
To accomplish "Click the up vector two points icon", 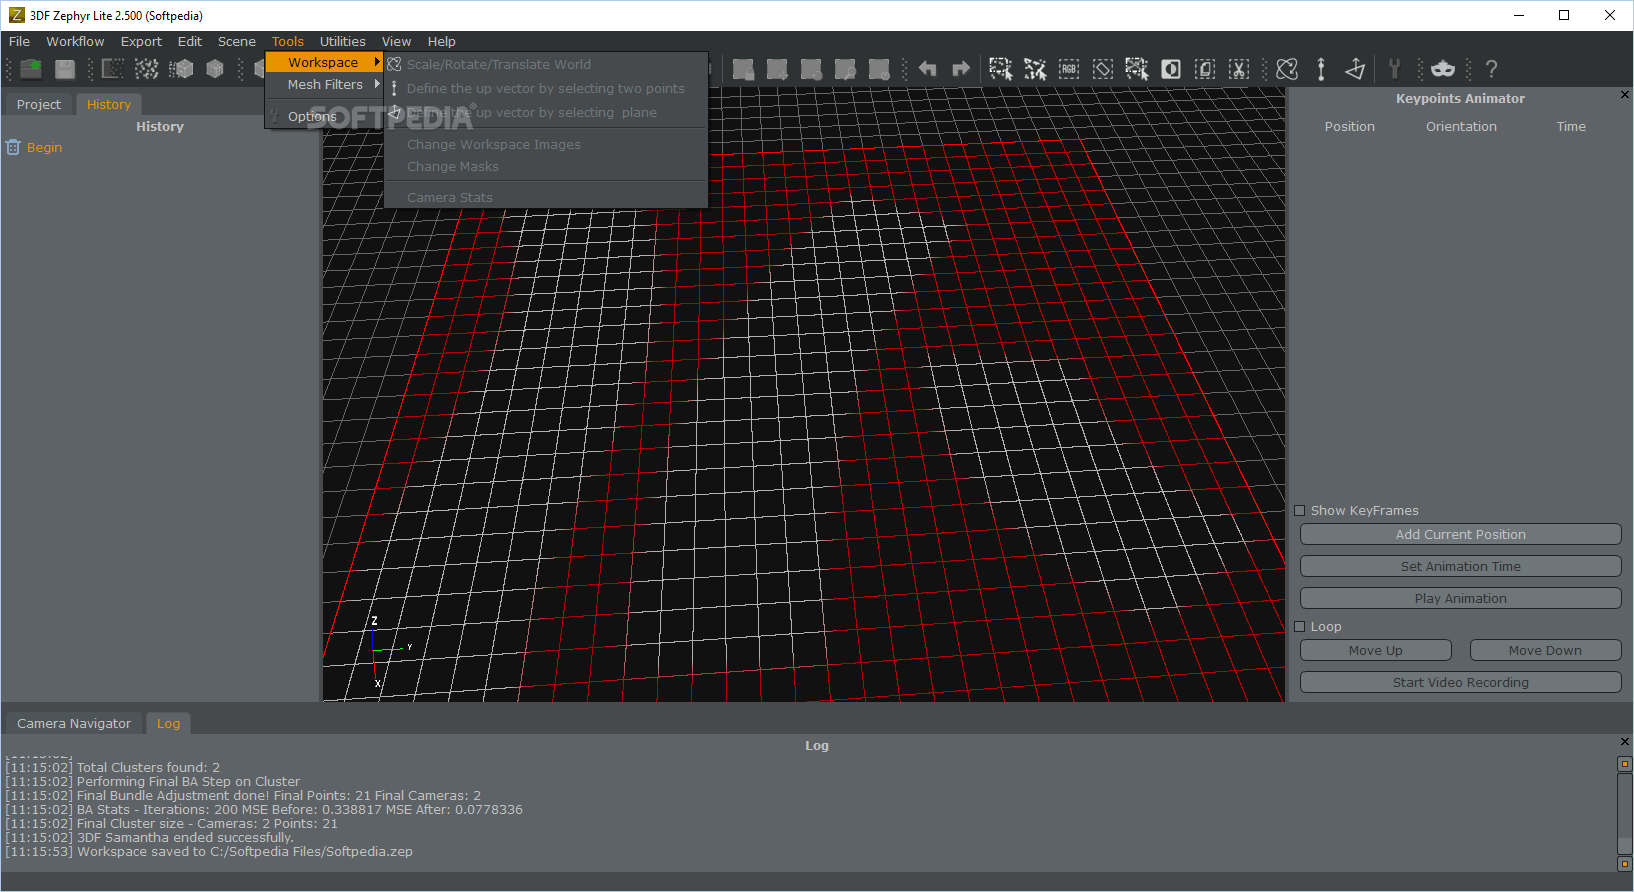I will point(1321,69).
